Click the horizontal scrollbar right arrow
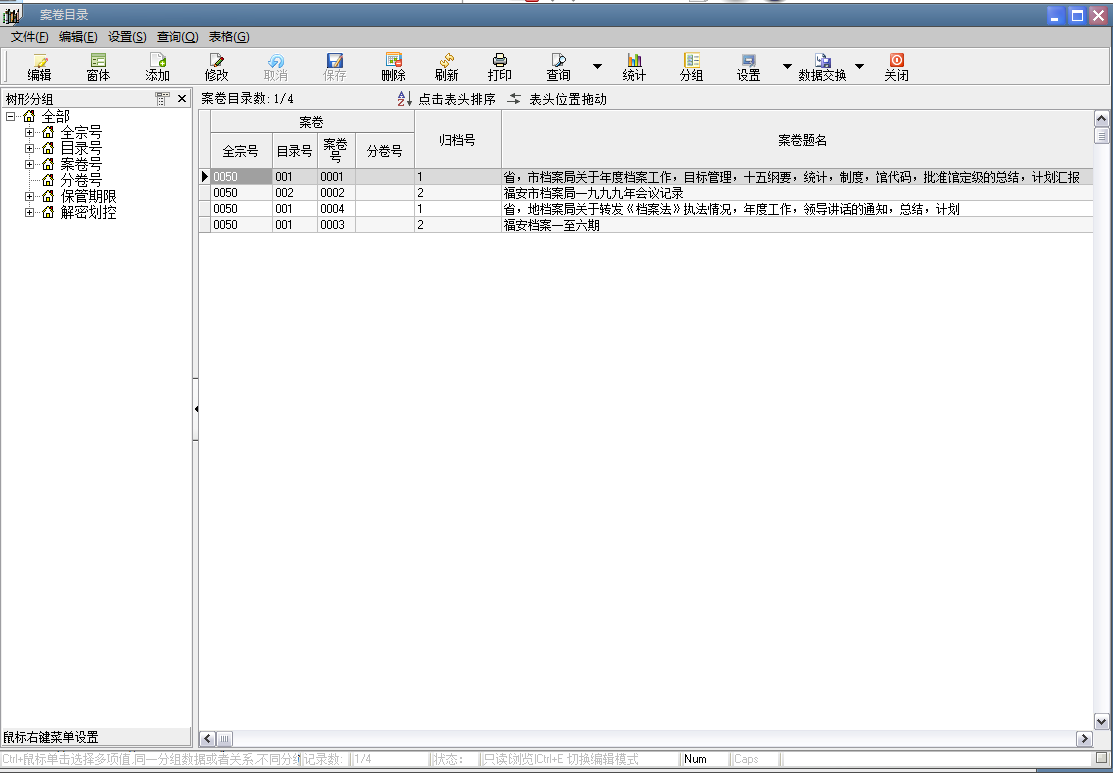 (x=1084, y=739)
